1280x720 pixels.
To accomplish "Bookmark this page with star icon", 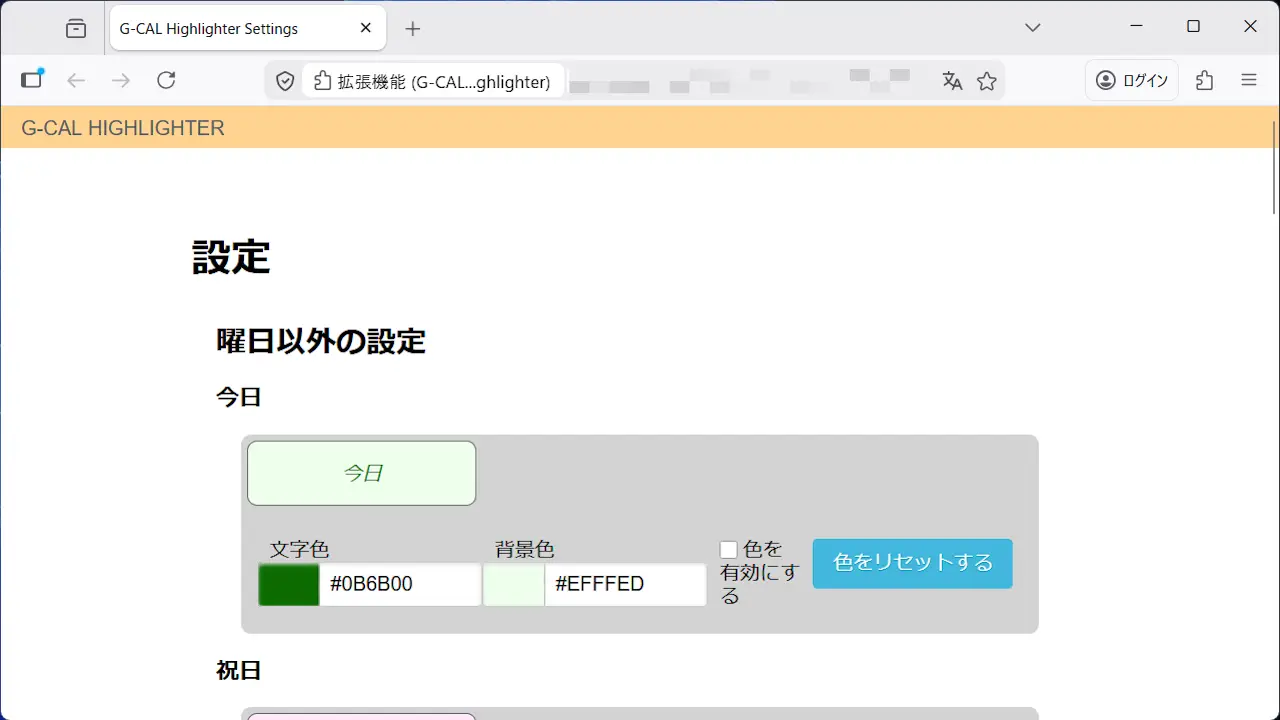I will tap(987, 81).
